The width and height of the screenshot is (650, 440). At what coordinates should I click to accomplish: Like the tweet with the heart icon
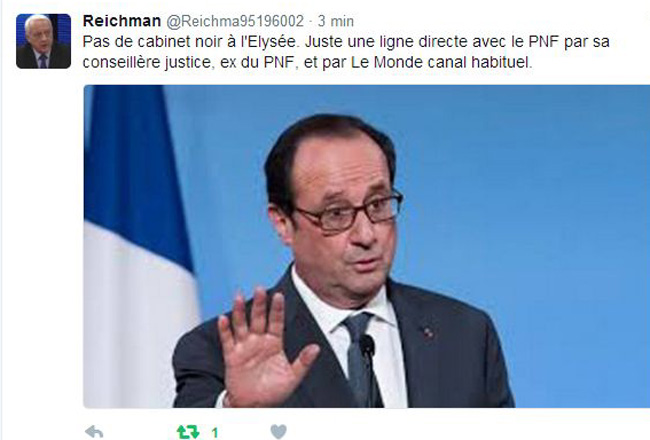(x=278, y=432)
